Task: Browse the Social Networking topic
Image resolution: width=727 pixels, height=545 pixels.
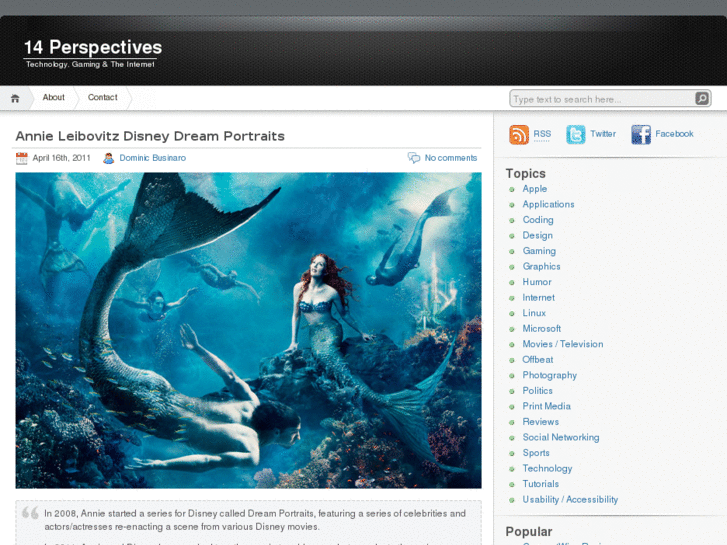Action: pyautogui.click(x=561, y=437)
